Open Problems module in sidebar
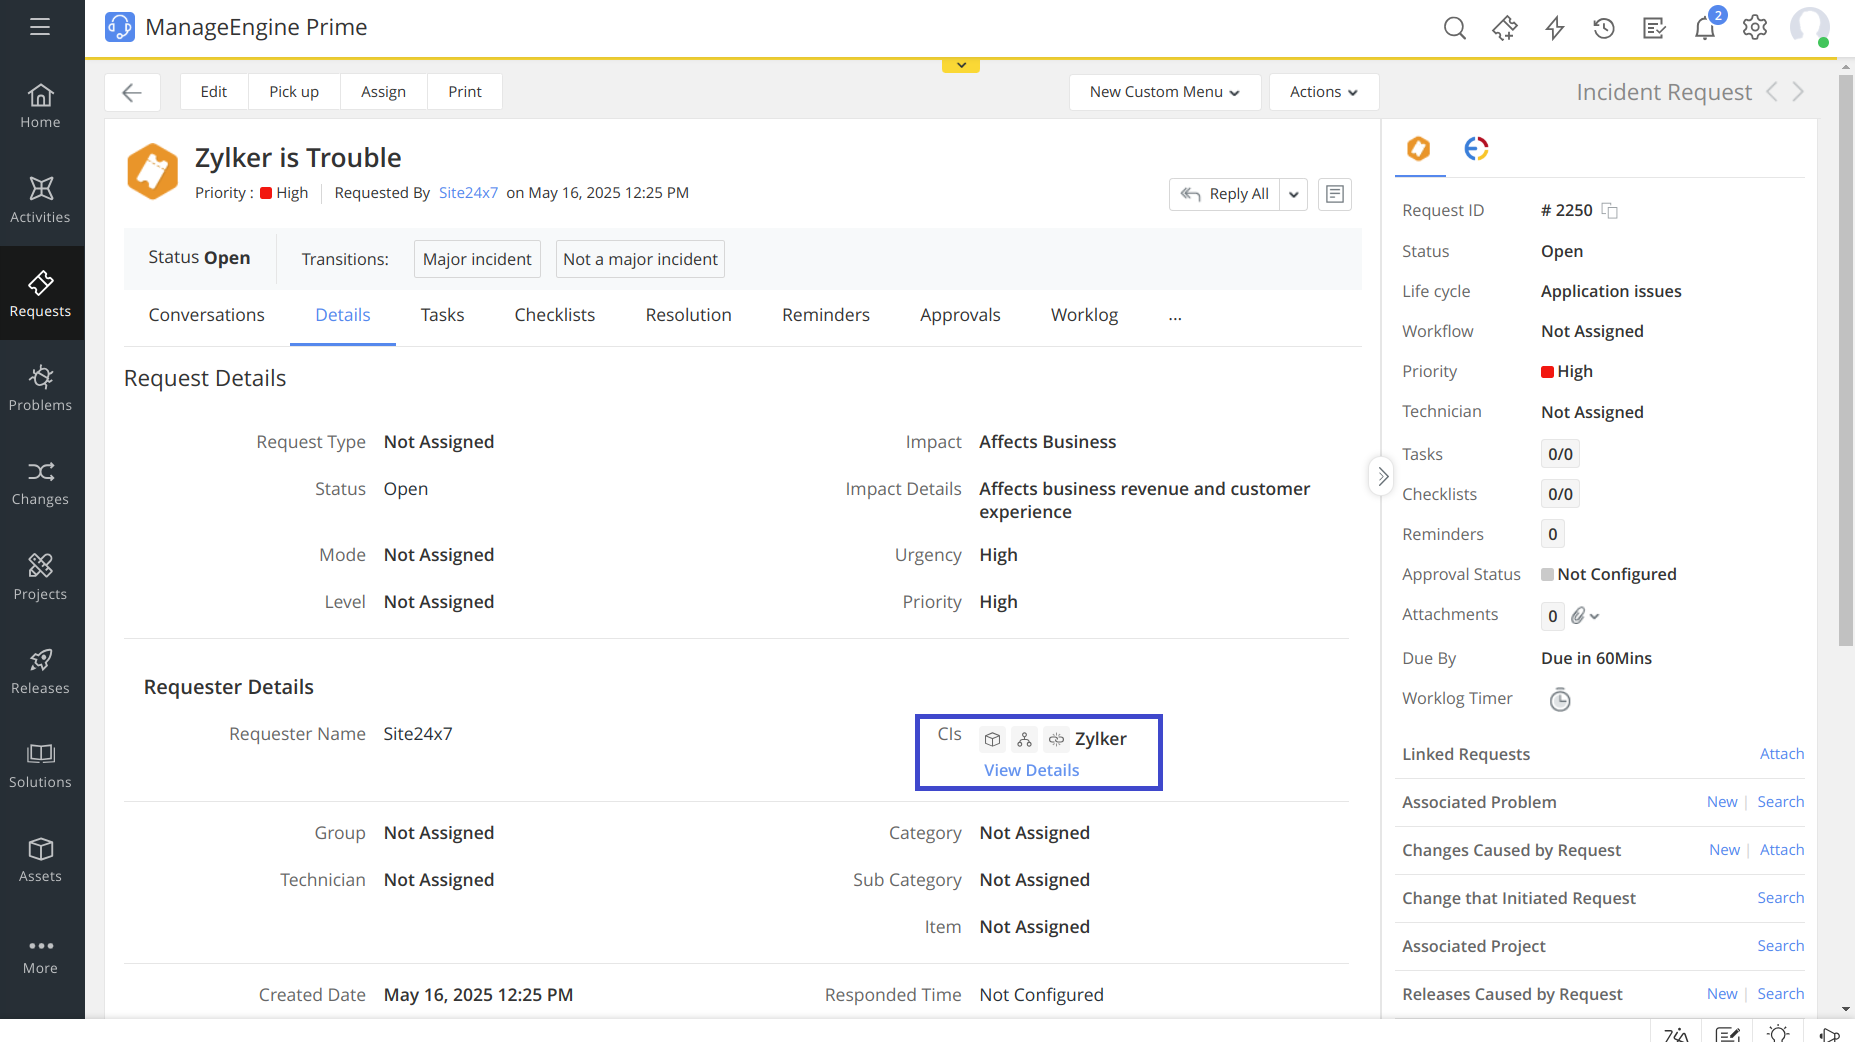 pyautogui.click(x=40, y=388)
